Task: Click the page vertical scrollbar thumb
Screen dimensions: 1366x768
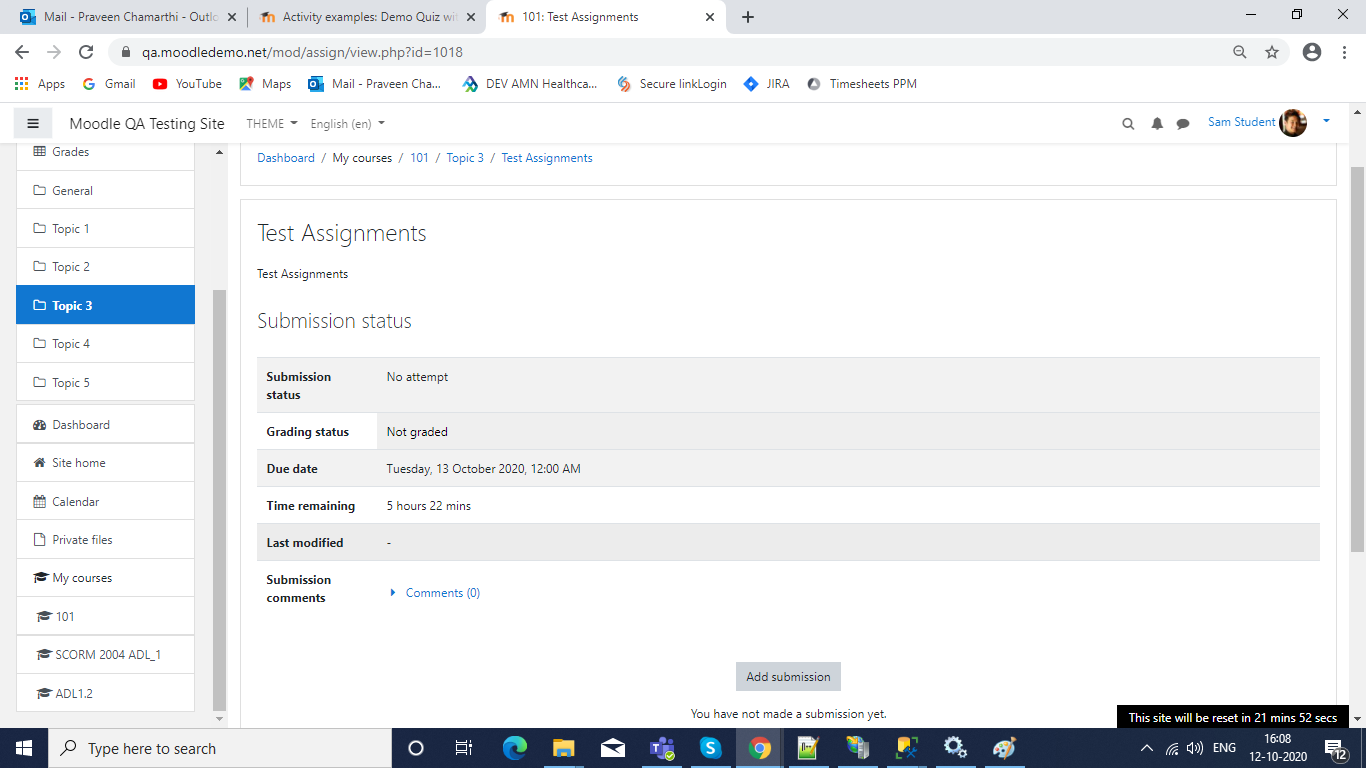Action: click(x=1357, y=359)
